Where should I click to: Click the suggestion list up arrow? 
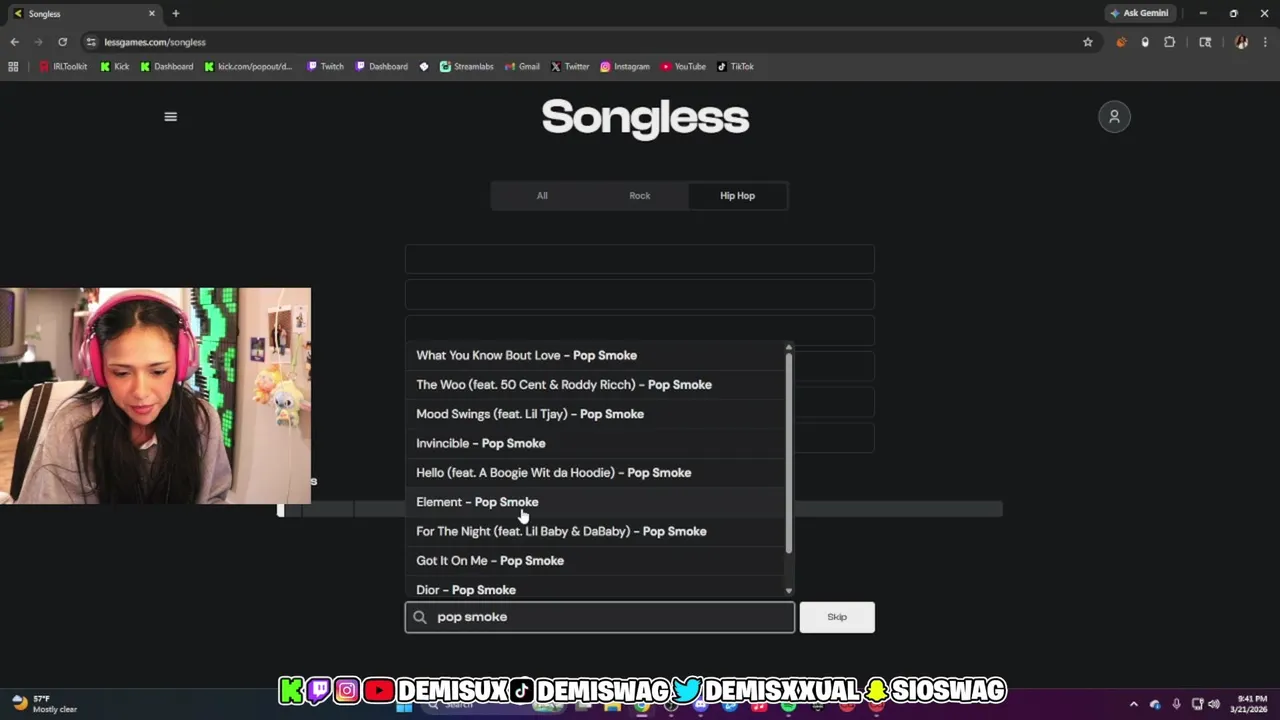tap(789, 347)
